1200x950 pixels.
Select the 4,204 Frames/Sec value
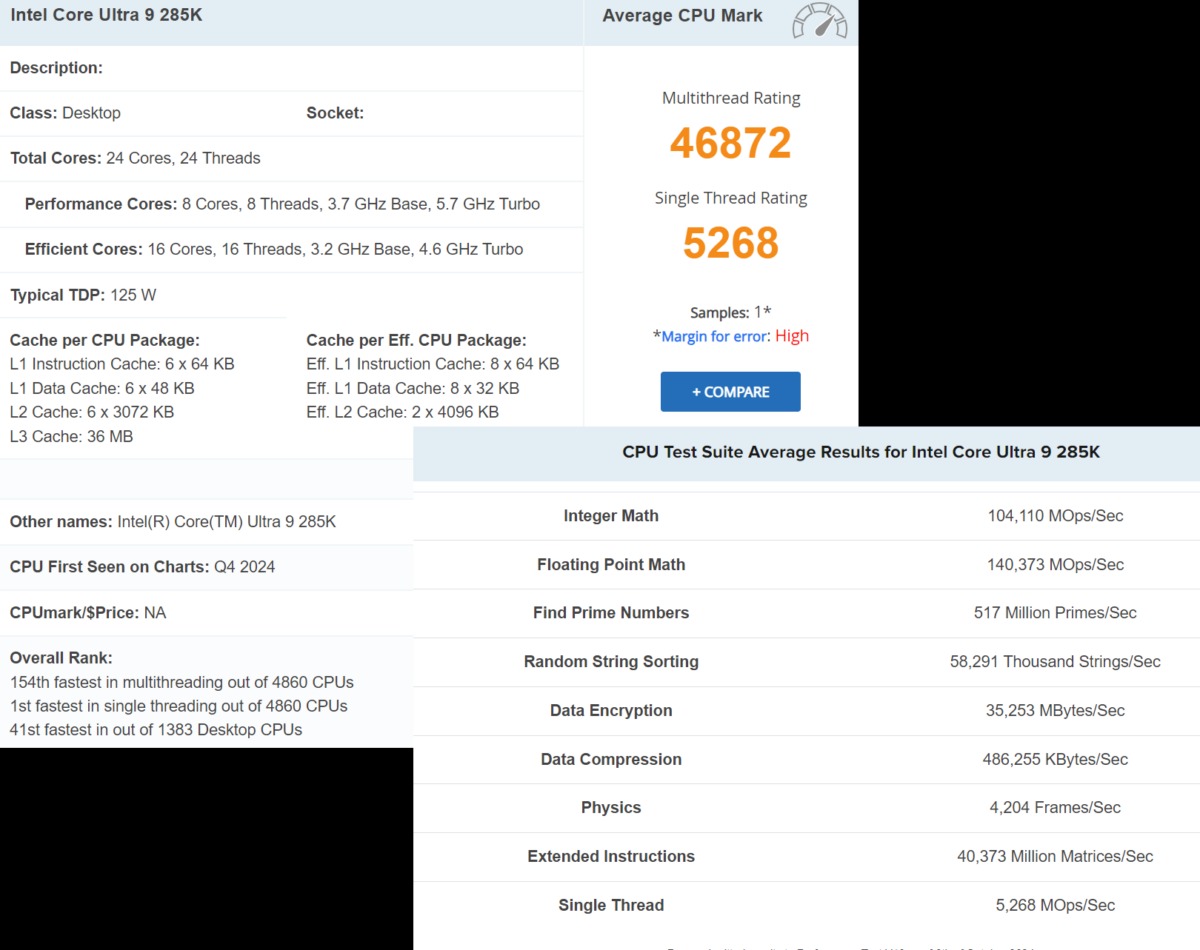(x=1055, y=808)
